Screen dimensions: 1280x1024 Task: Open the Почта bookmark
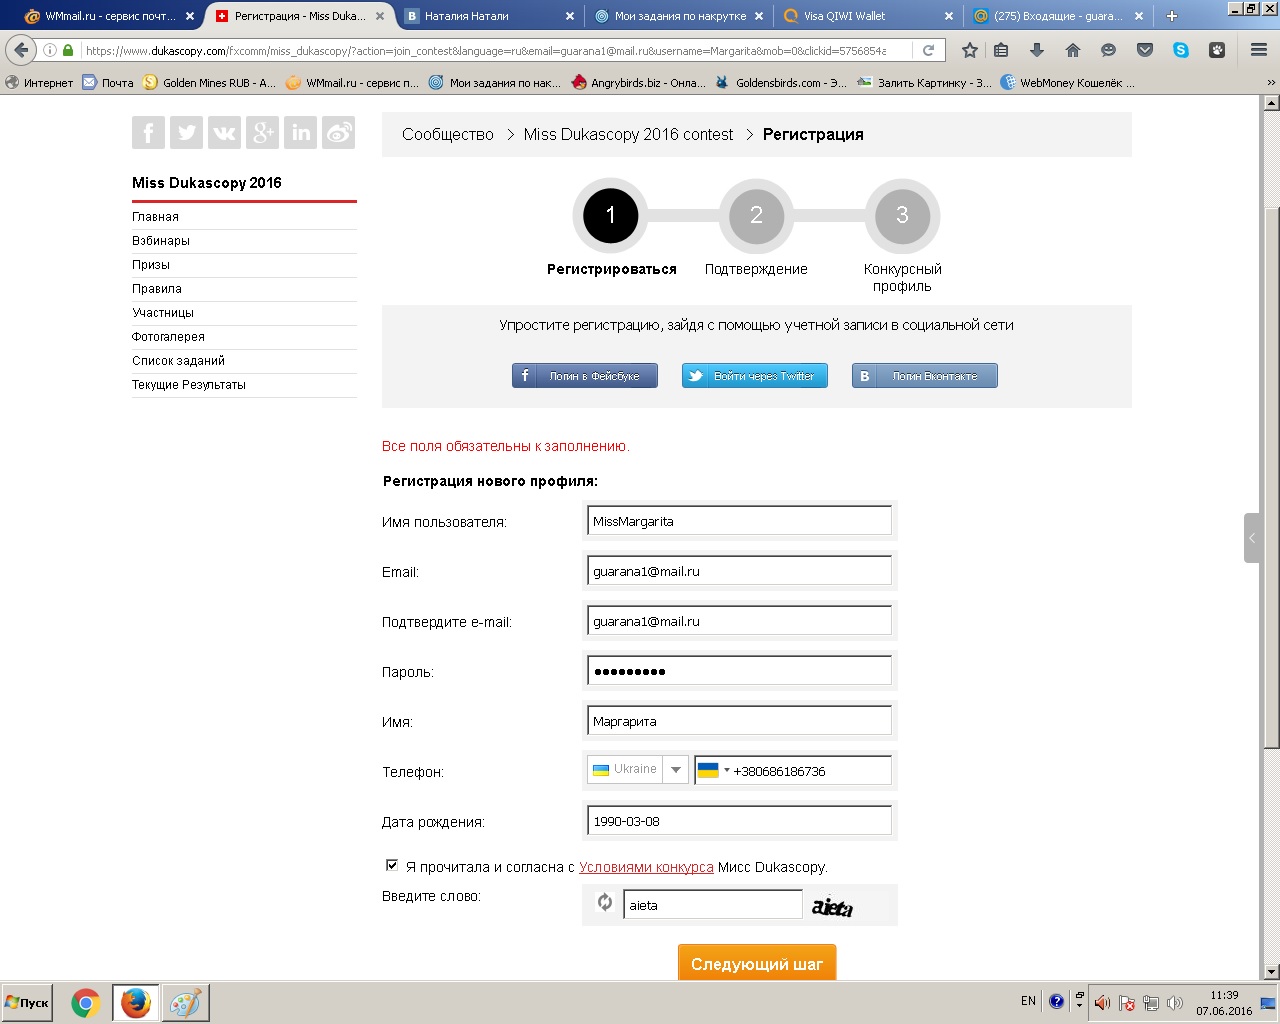pyautogui.click(x=108, y=83)
